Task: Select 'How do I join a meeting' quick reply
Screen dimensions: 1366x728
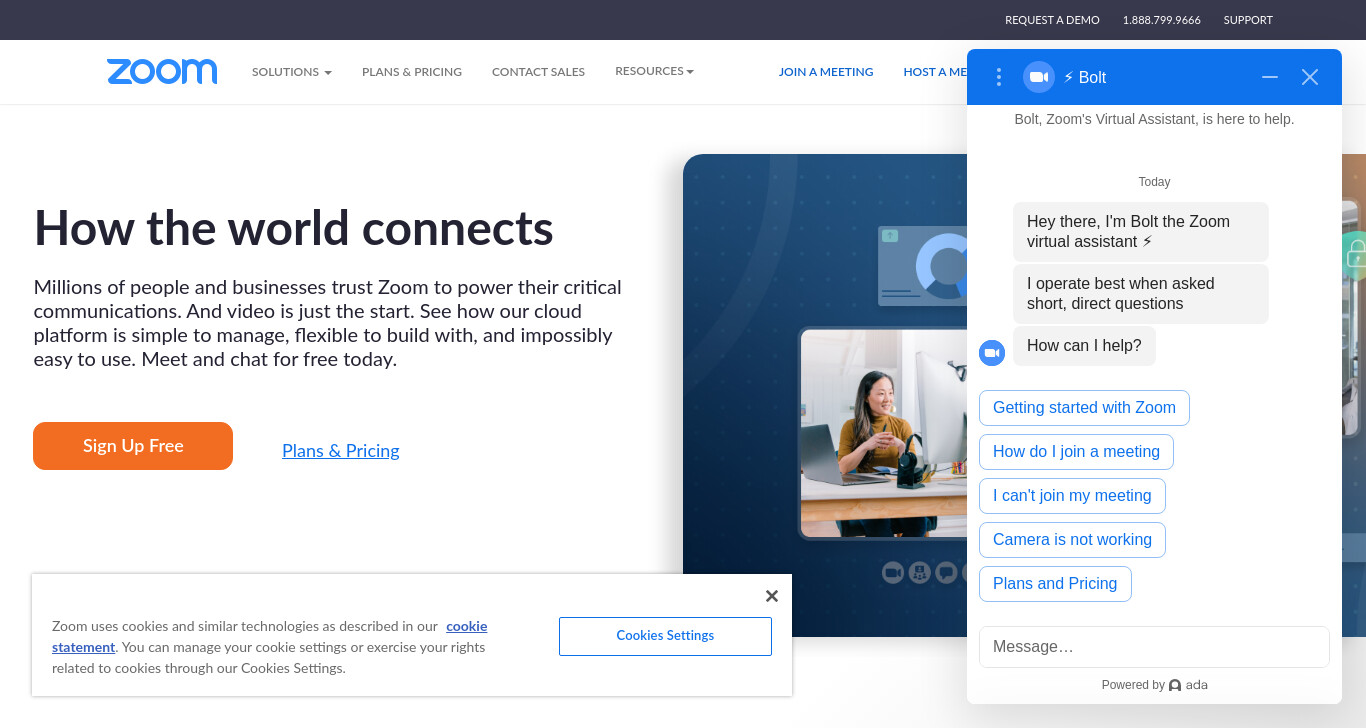Action: tap(1076, 452)
